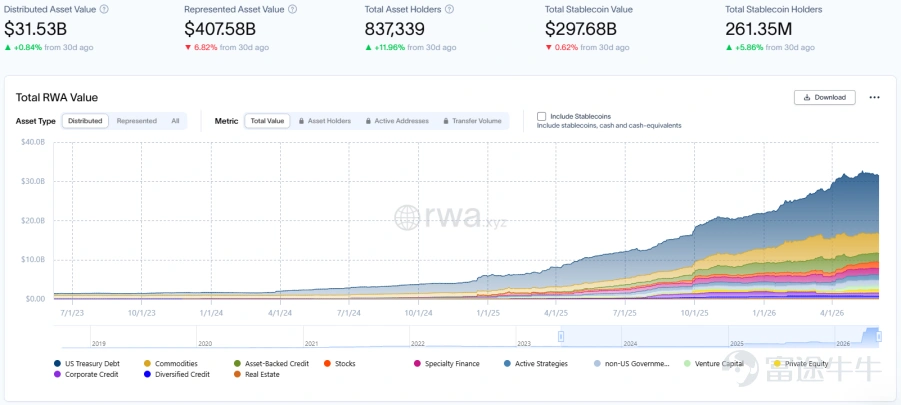Open Represented Asset Value help icon
Viewport: 902px width, 405px height.
pyautogui.click(x=293, y=9)
